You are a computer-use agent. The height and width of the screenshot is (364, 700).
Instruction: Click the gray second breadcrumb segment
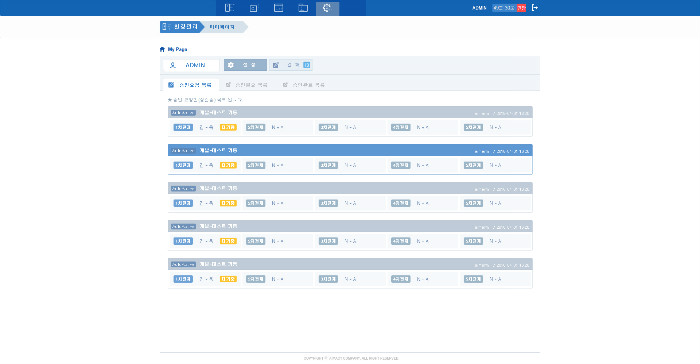pos(223,27)
